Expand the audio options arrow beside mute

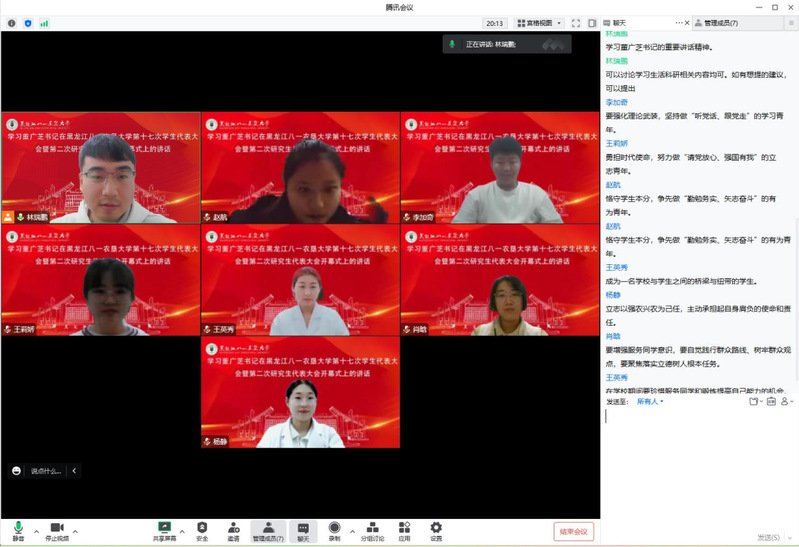(36, 531)
